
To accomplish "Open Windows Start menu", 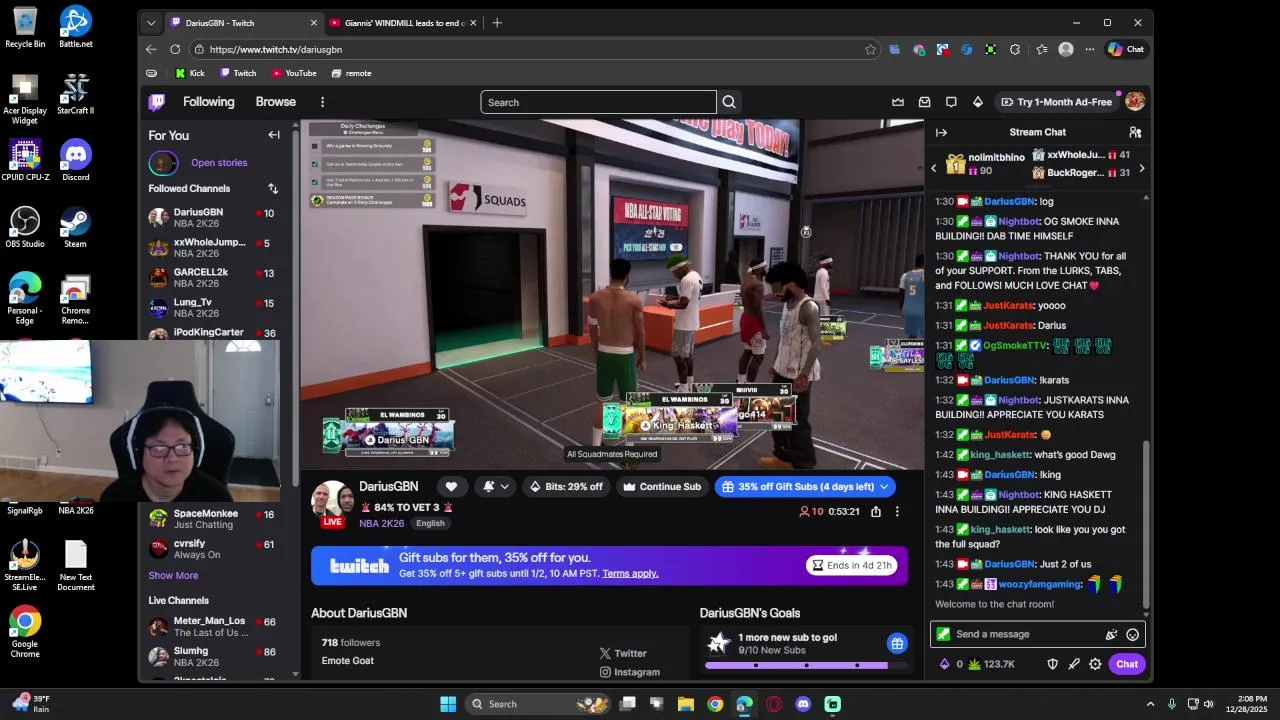I will 448,704.
